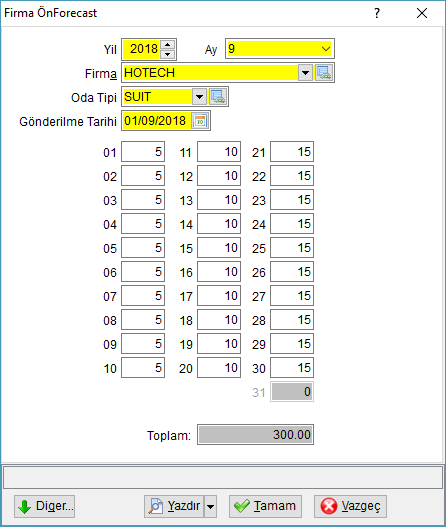Screen dimensions: 446x527
Task: Confirm with the Tamam button
Action: [x=266, y=506]
